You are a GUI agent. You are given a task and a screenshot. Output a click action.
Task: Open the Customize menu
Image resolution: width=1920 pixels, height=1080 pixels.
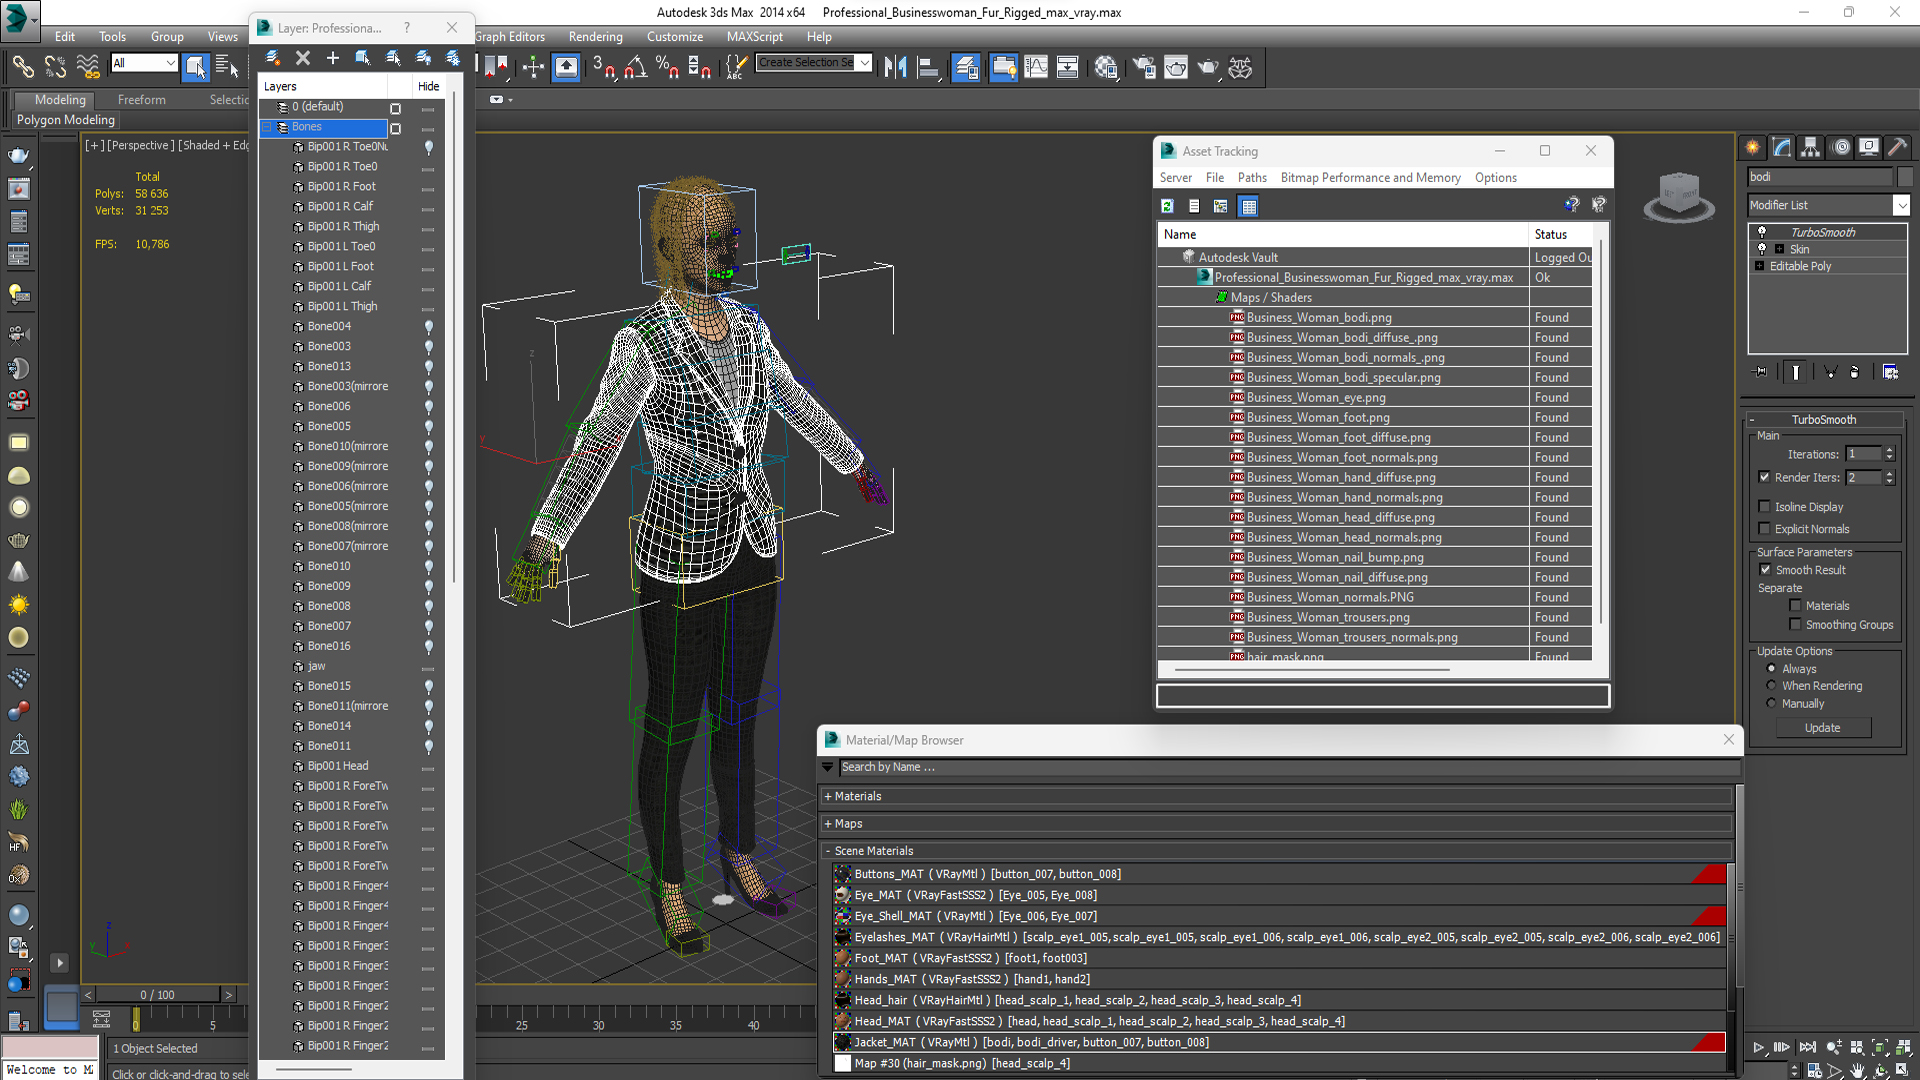coord(674,36)
